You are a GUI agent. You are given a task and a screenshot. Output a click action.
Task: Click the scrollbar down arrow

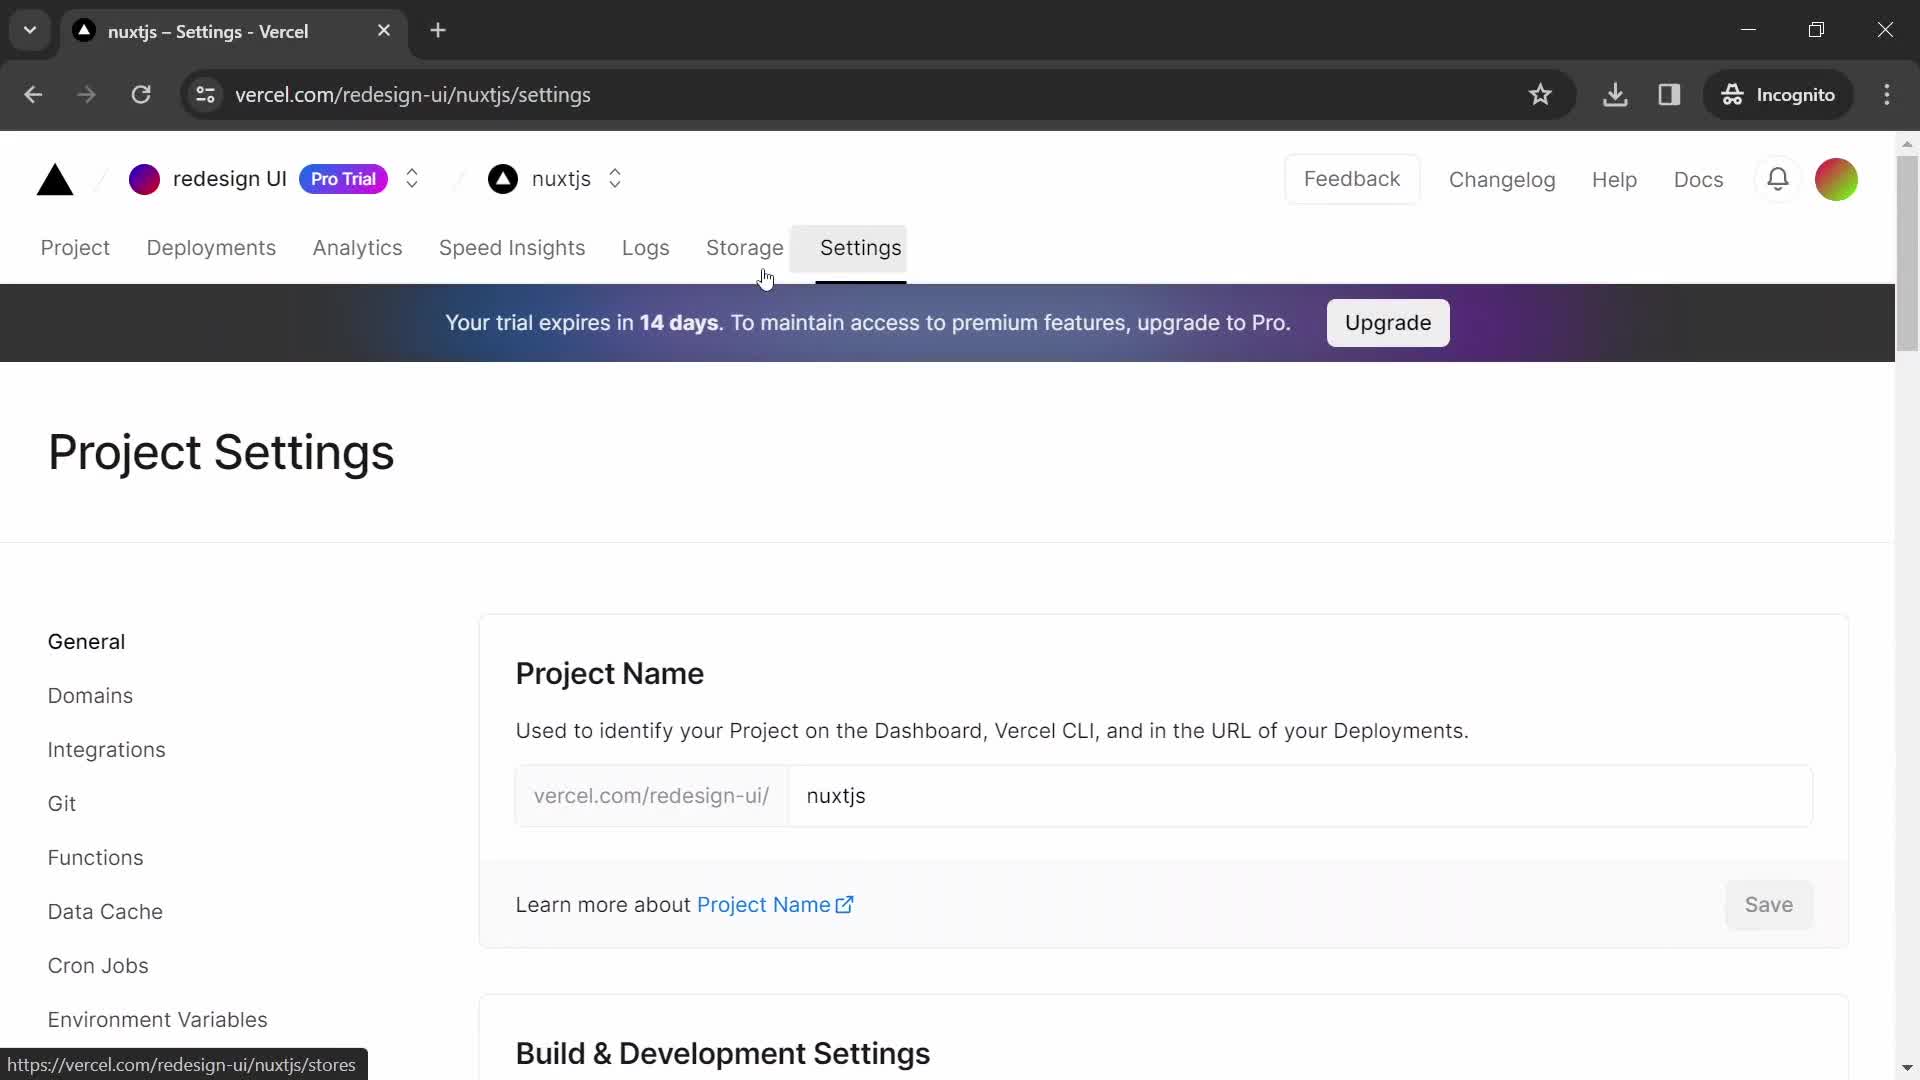pos(1907,1068)
